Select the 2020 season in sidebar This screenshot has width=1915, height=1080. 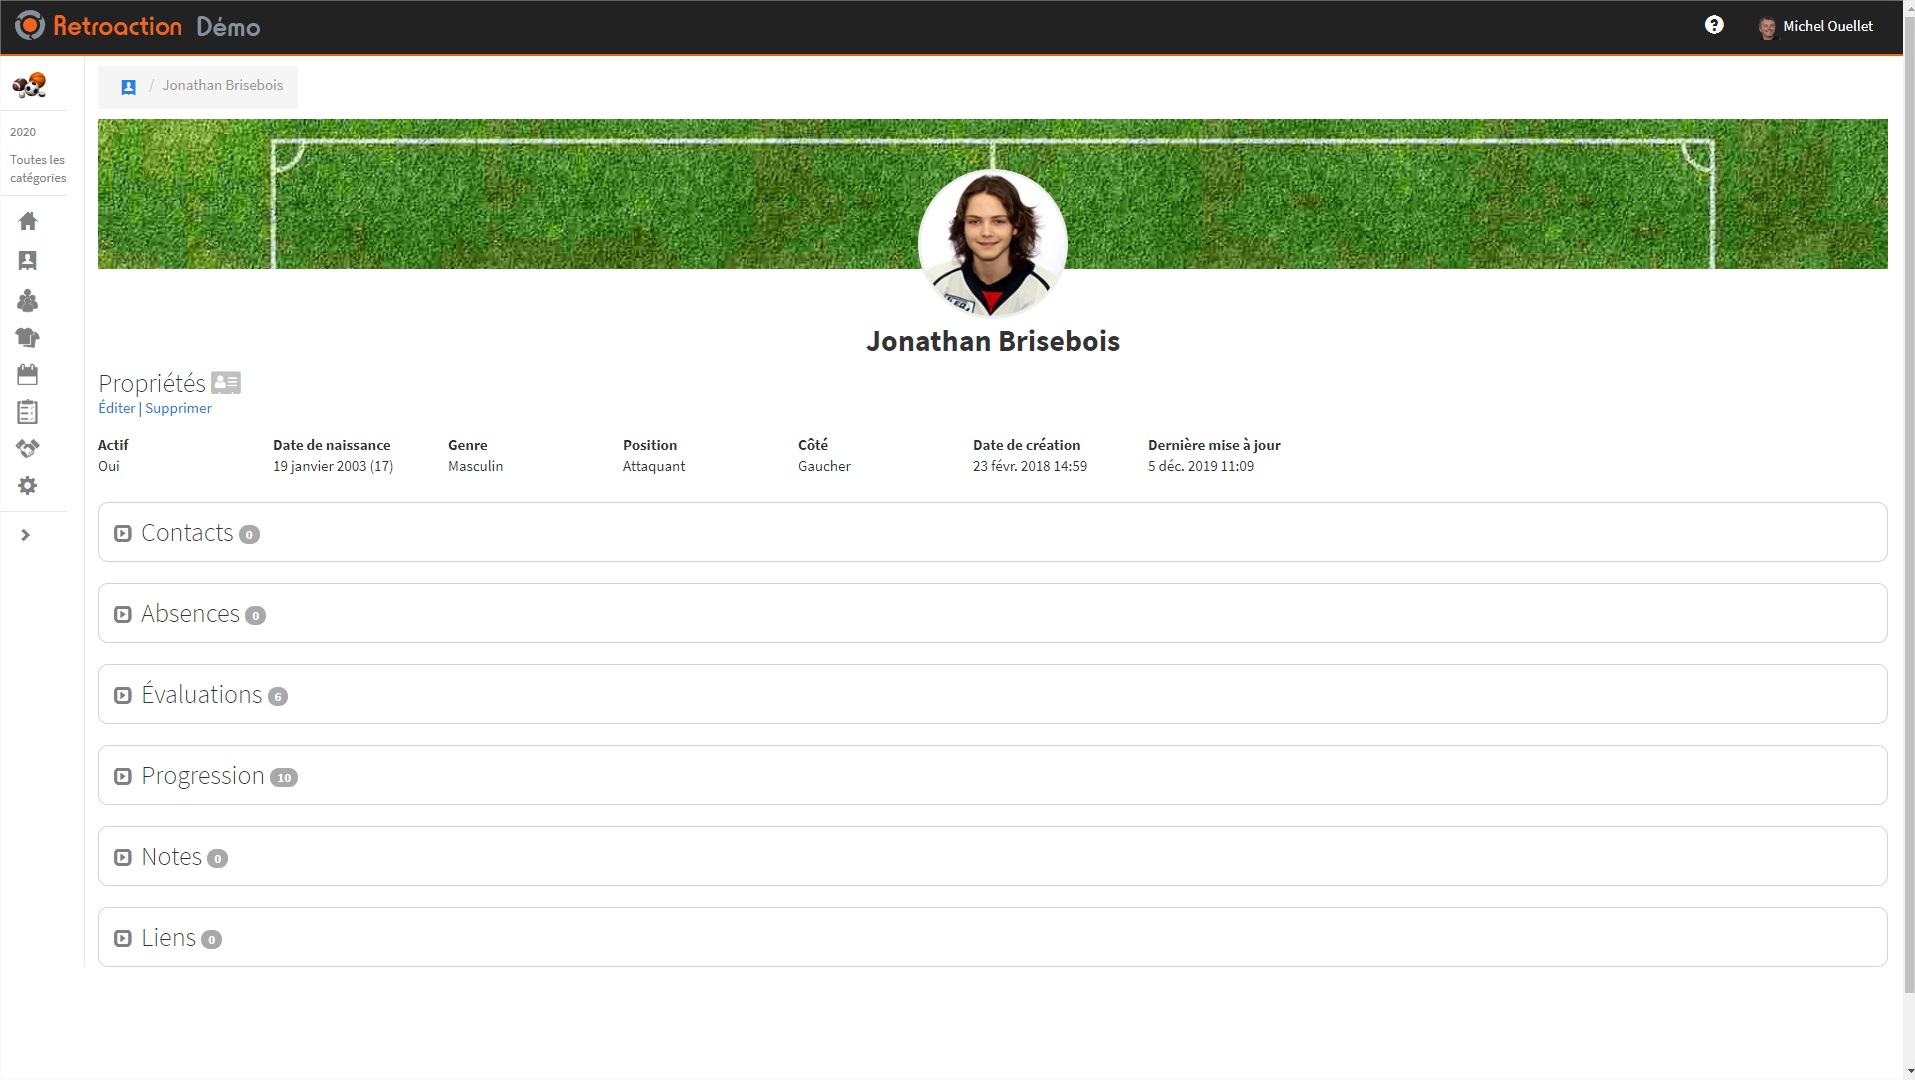(x=23, y=132)
